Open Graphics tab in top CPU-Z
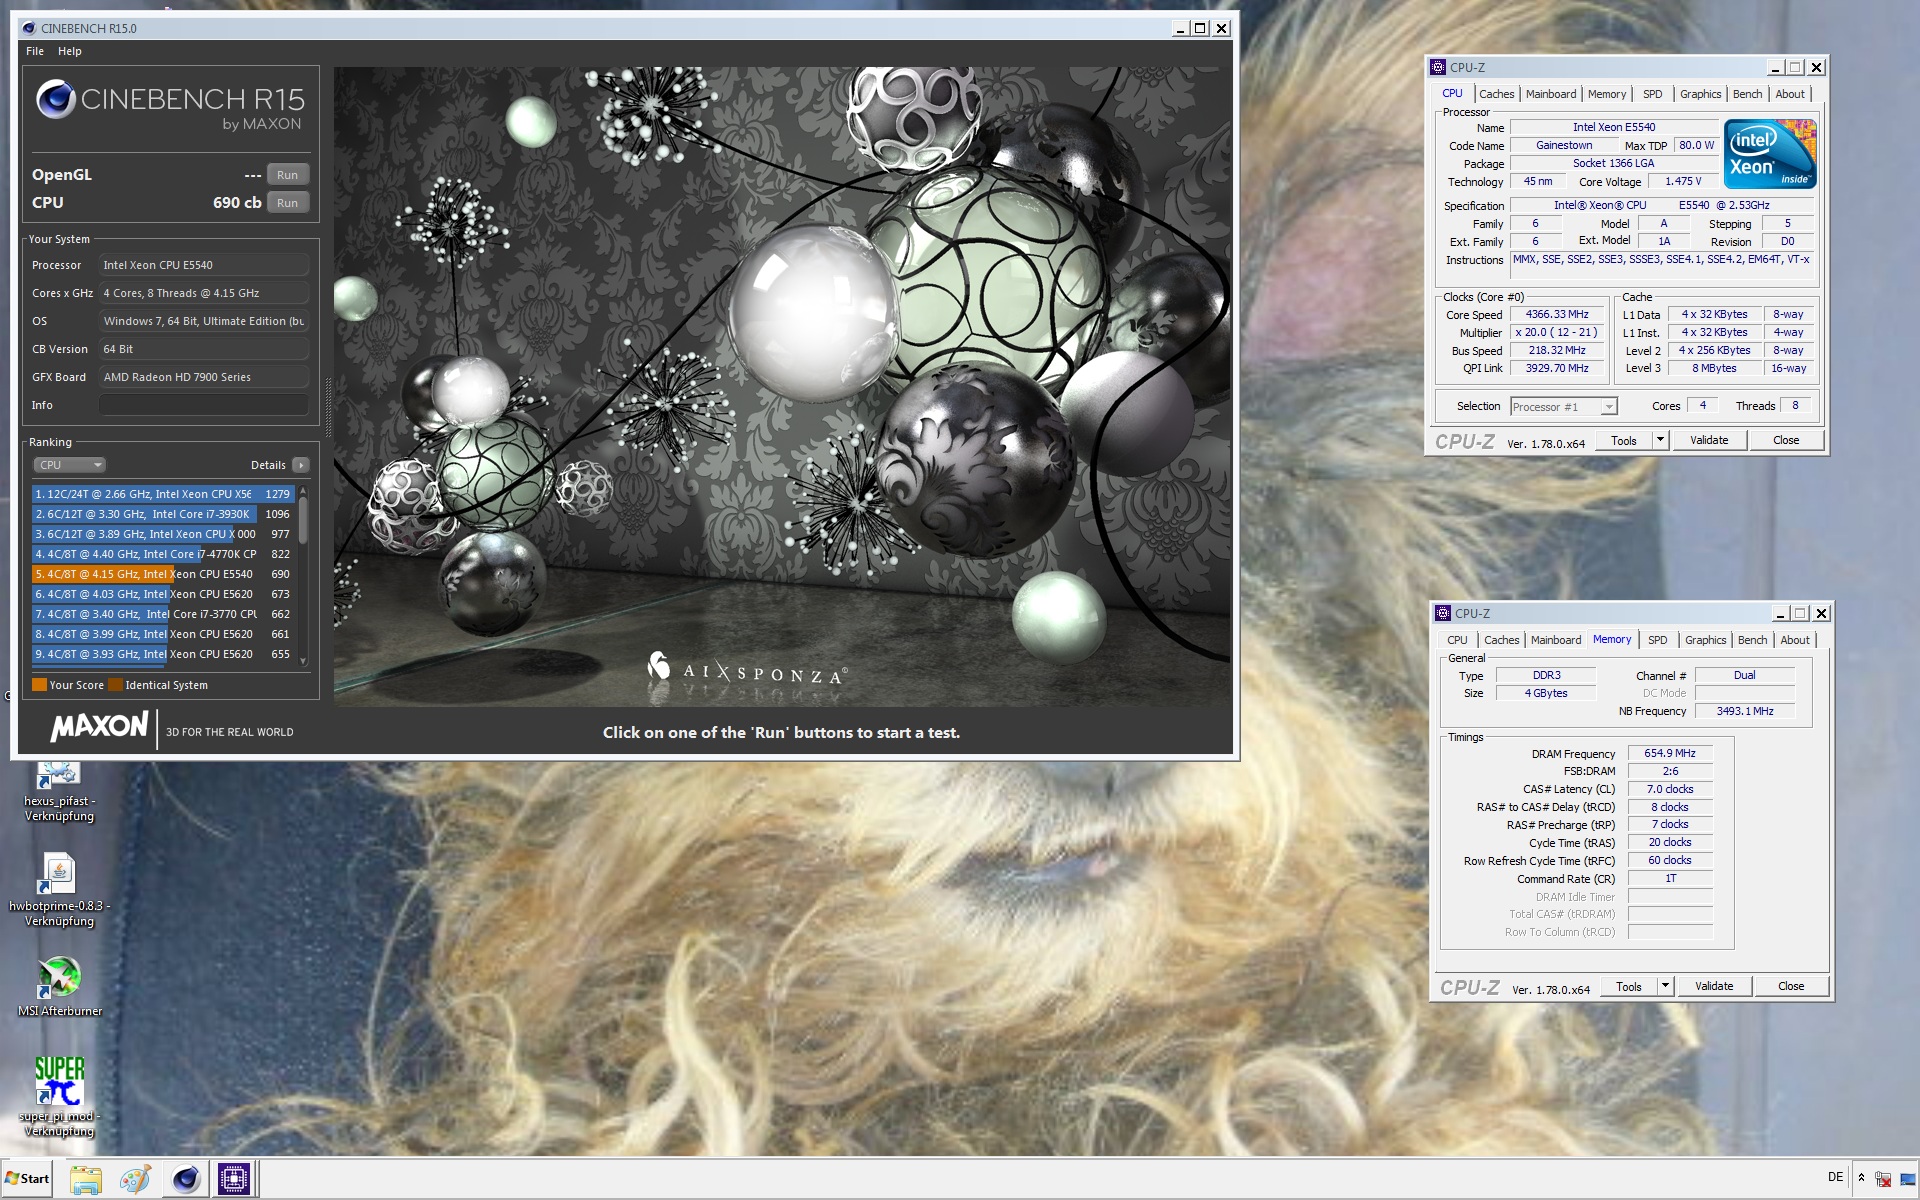Viewport: 1920px width, 1200px height. coord(1700,94)
